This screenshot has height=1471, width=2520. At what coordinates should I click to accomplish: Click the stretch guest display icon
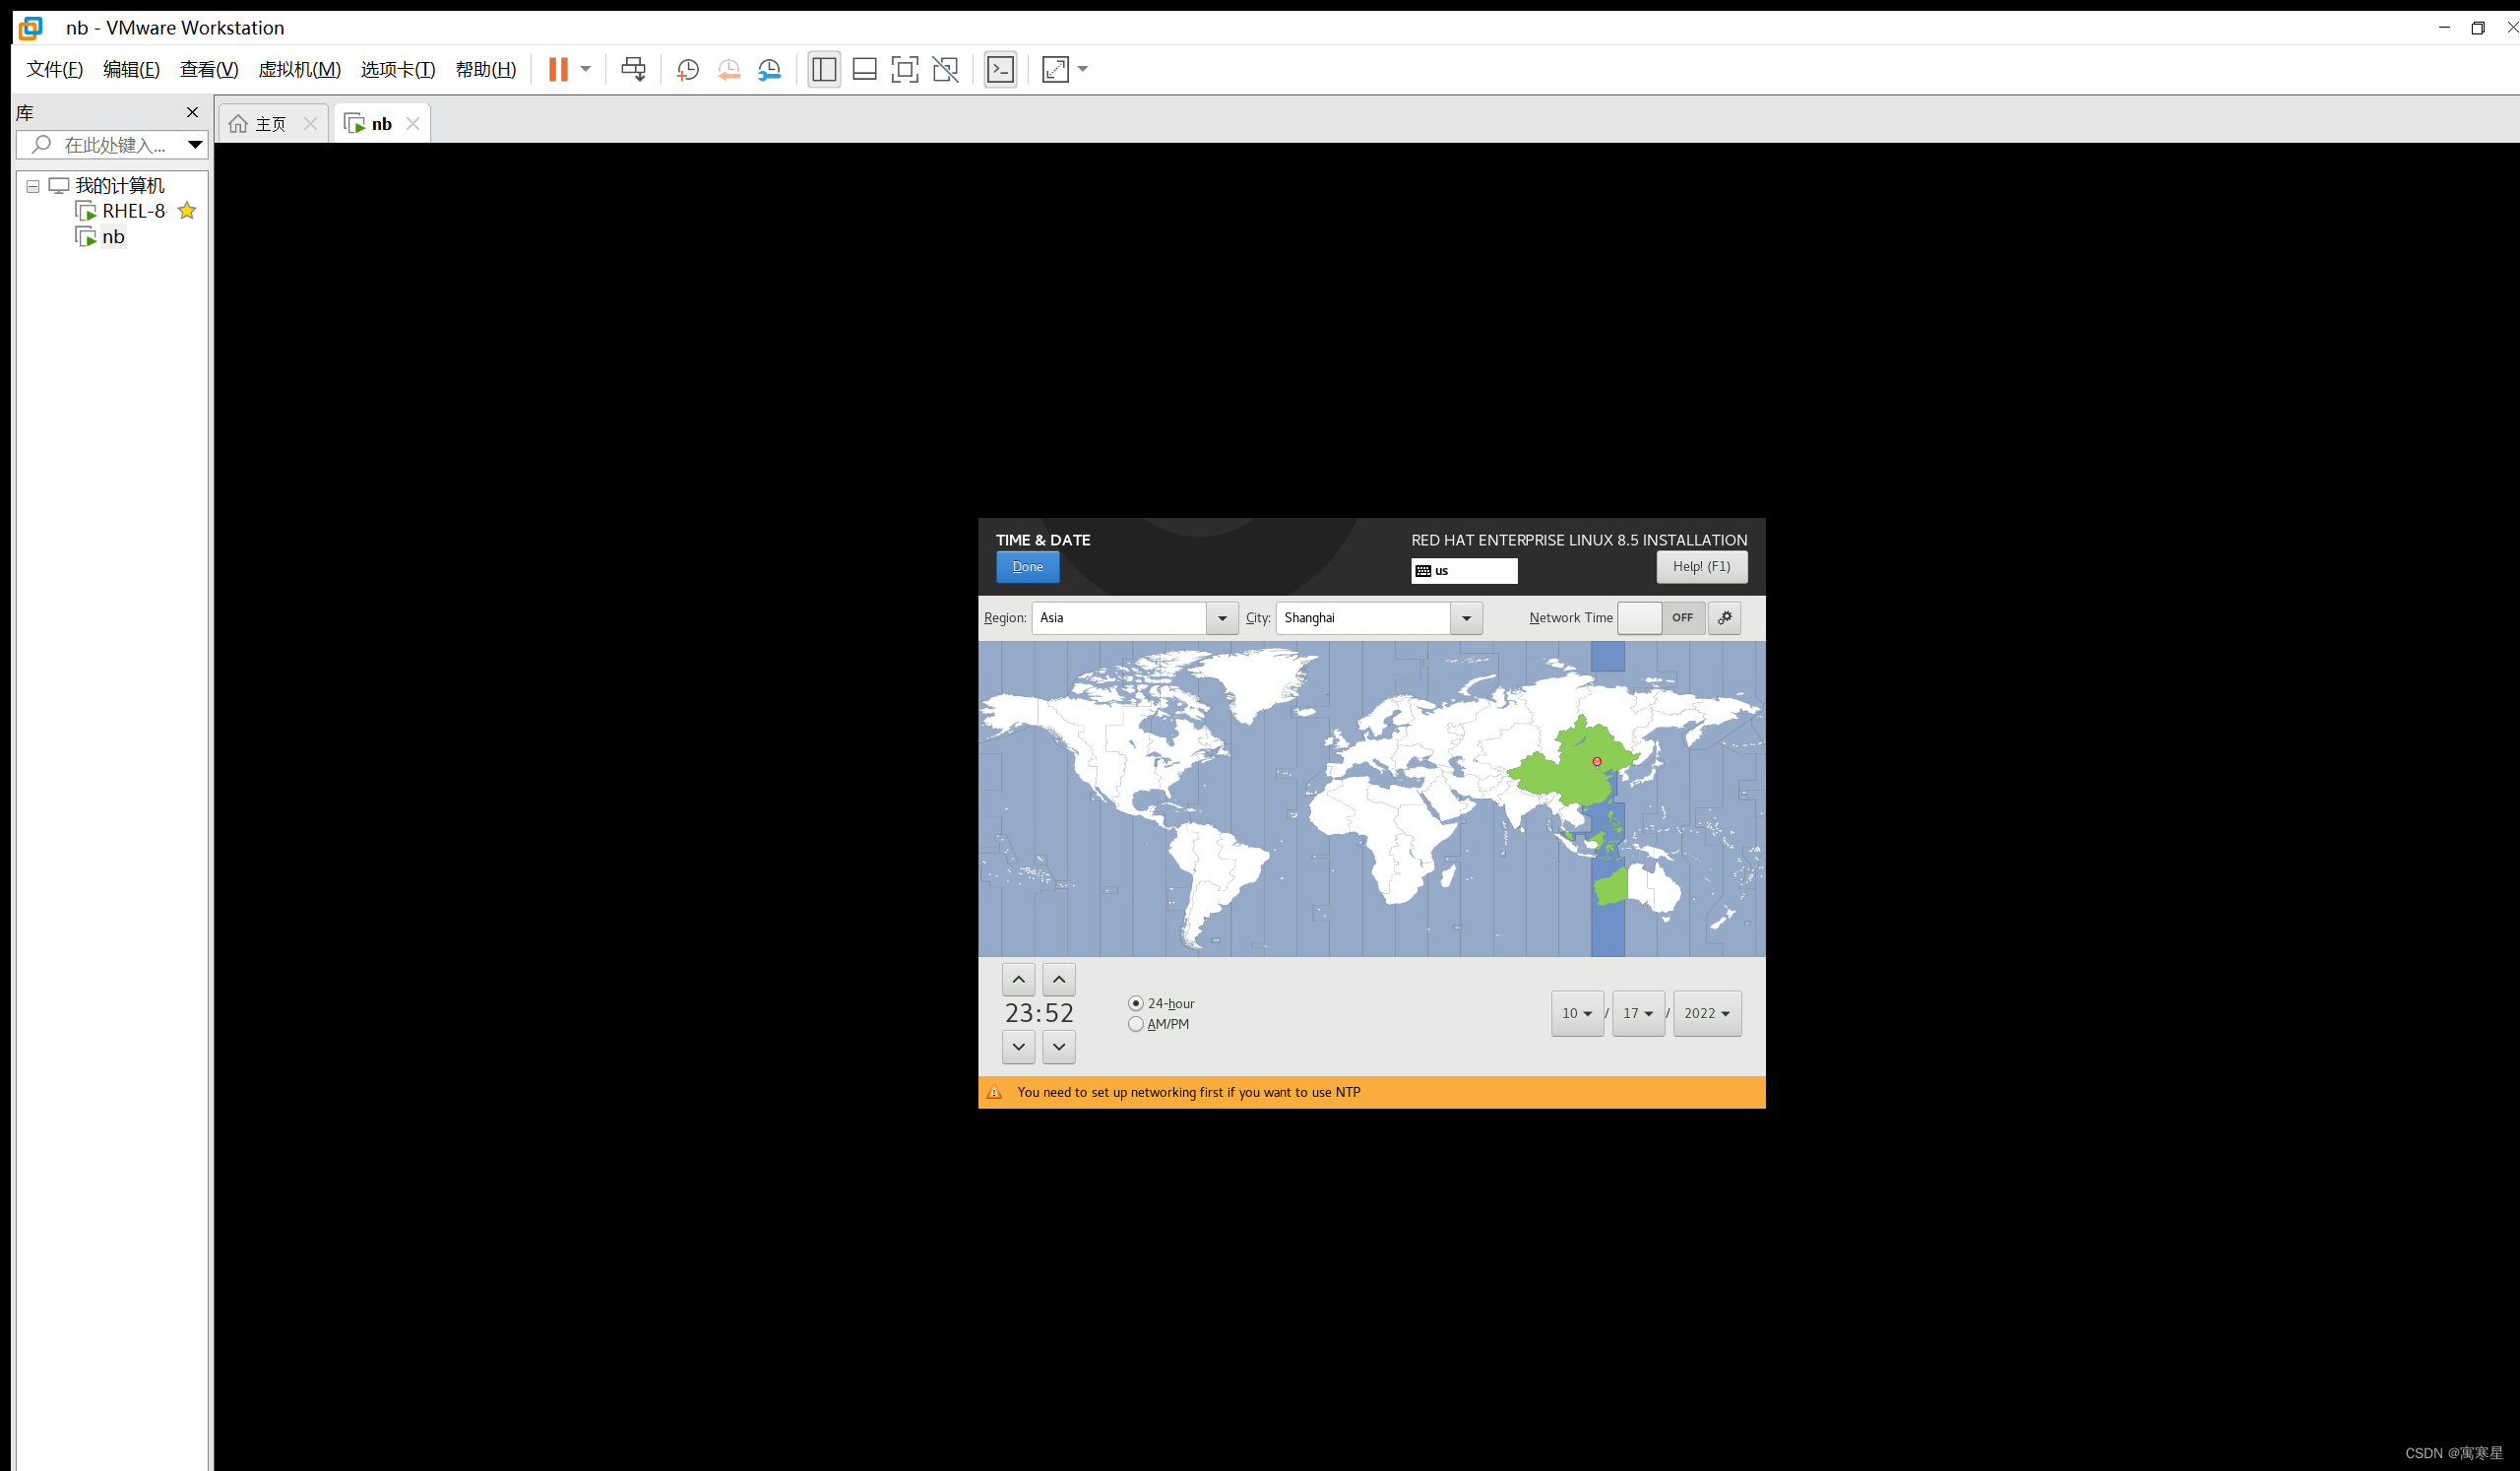[1055, 69]
